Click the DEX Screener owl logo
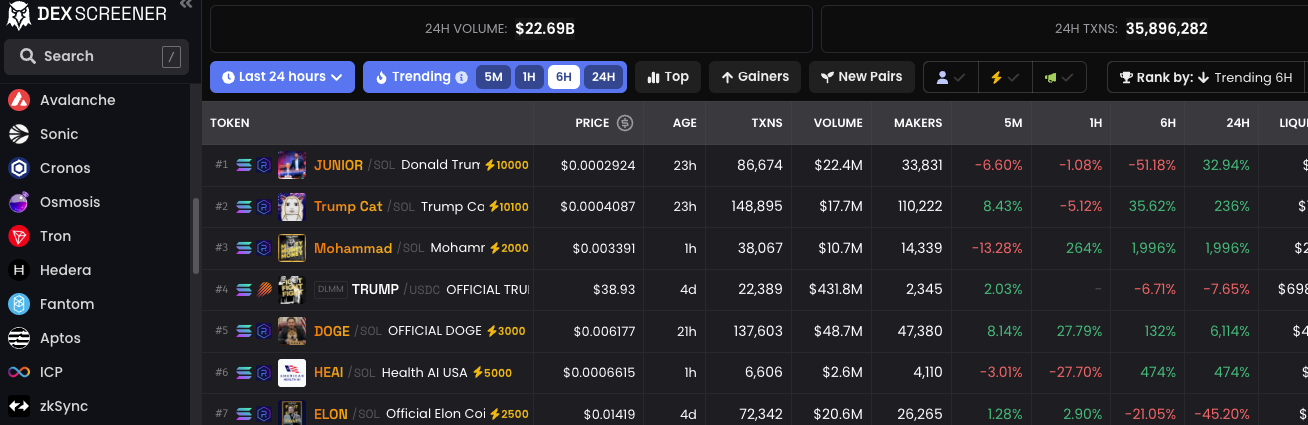This screenshot has width=1308, height=425. coord(18,14)
